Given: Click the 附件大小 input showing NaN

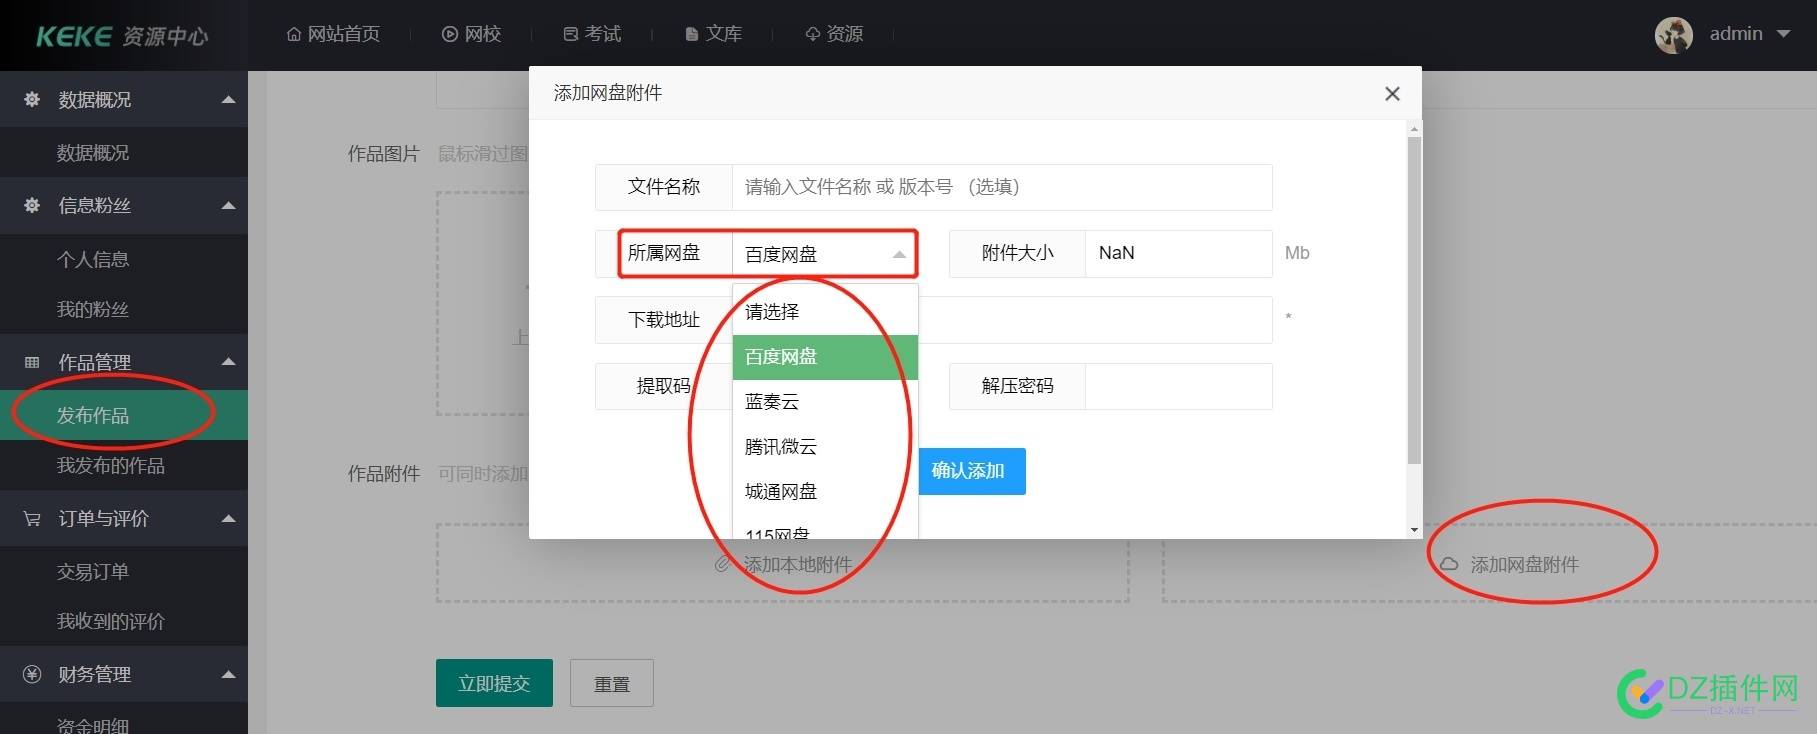Looking at the screenshot, I should tap(1178, 253).
